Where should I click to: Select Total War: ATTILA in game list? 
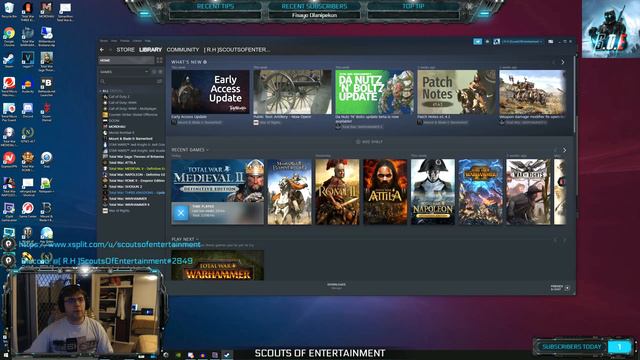(122, 162)
